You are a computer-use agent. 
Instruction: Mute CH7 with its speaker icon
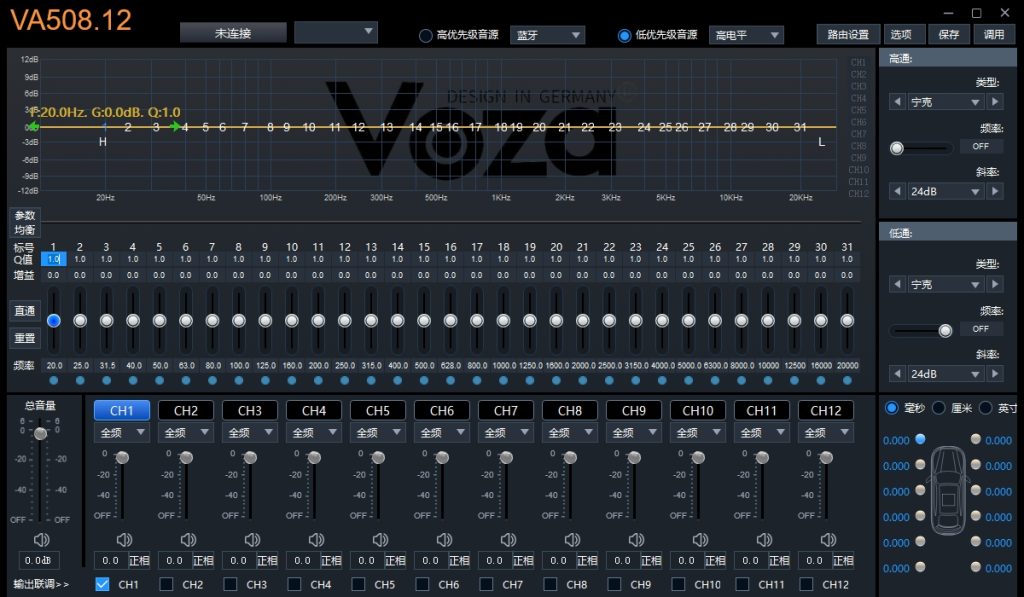point(508,540)
